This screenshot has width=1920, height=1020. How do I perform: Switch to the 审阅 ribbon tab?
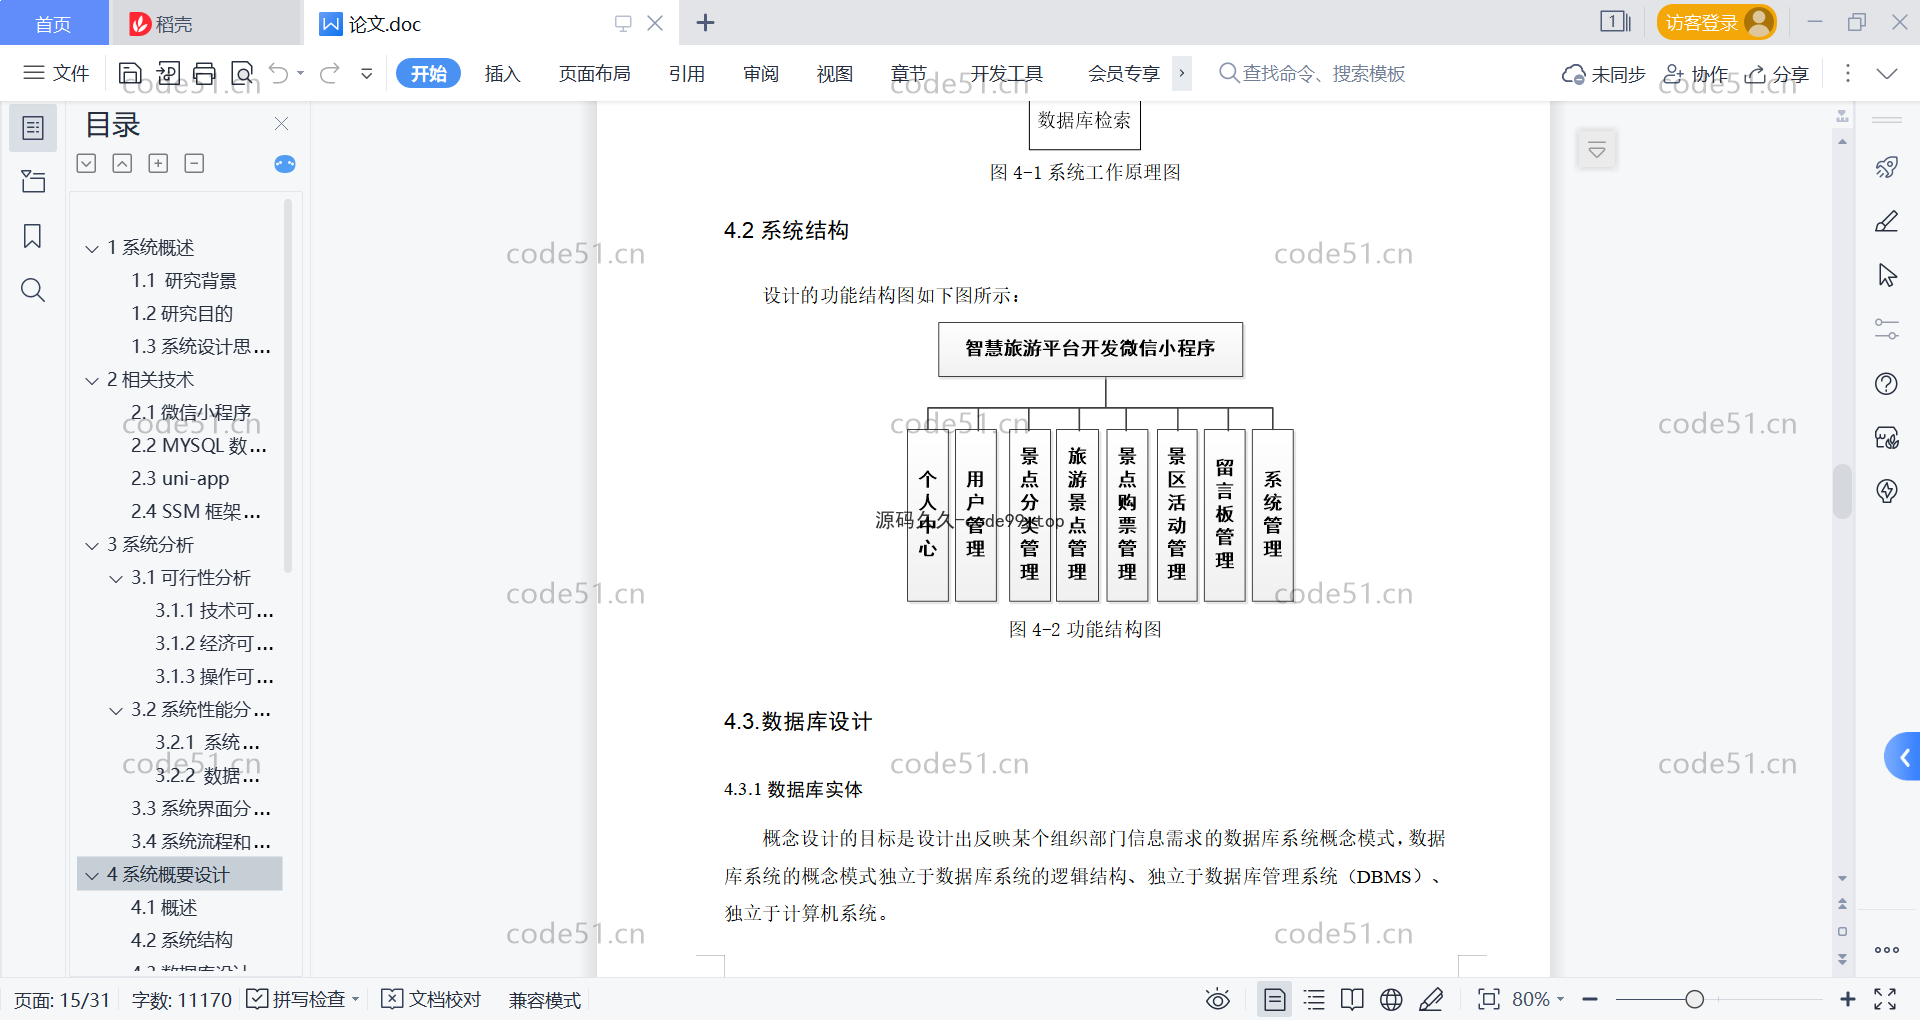[x=761, y=74]
